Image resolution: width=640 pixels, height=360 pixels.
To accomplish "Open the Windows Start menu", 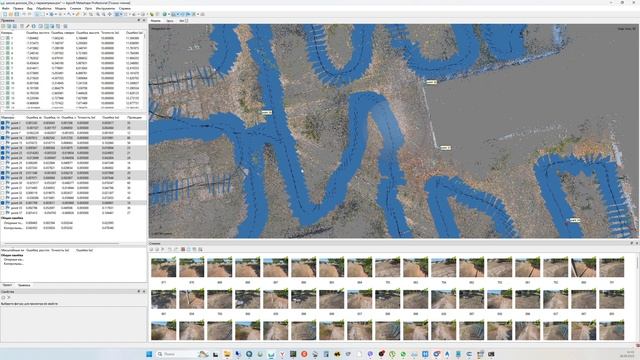I will [x=149, y=354].
